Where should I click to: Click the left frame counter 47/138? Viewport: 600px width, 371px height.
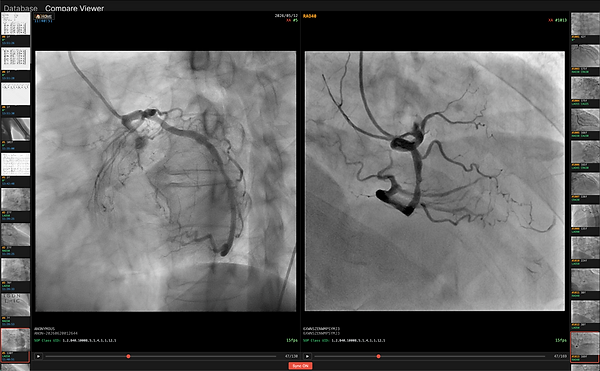click(x=291, y=356)
